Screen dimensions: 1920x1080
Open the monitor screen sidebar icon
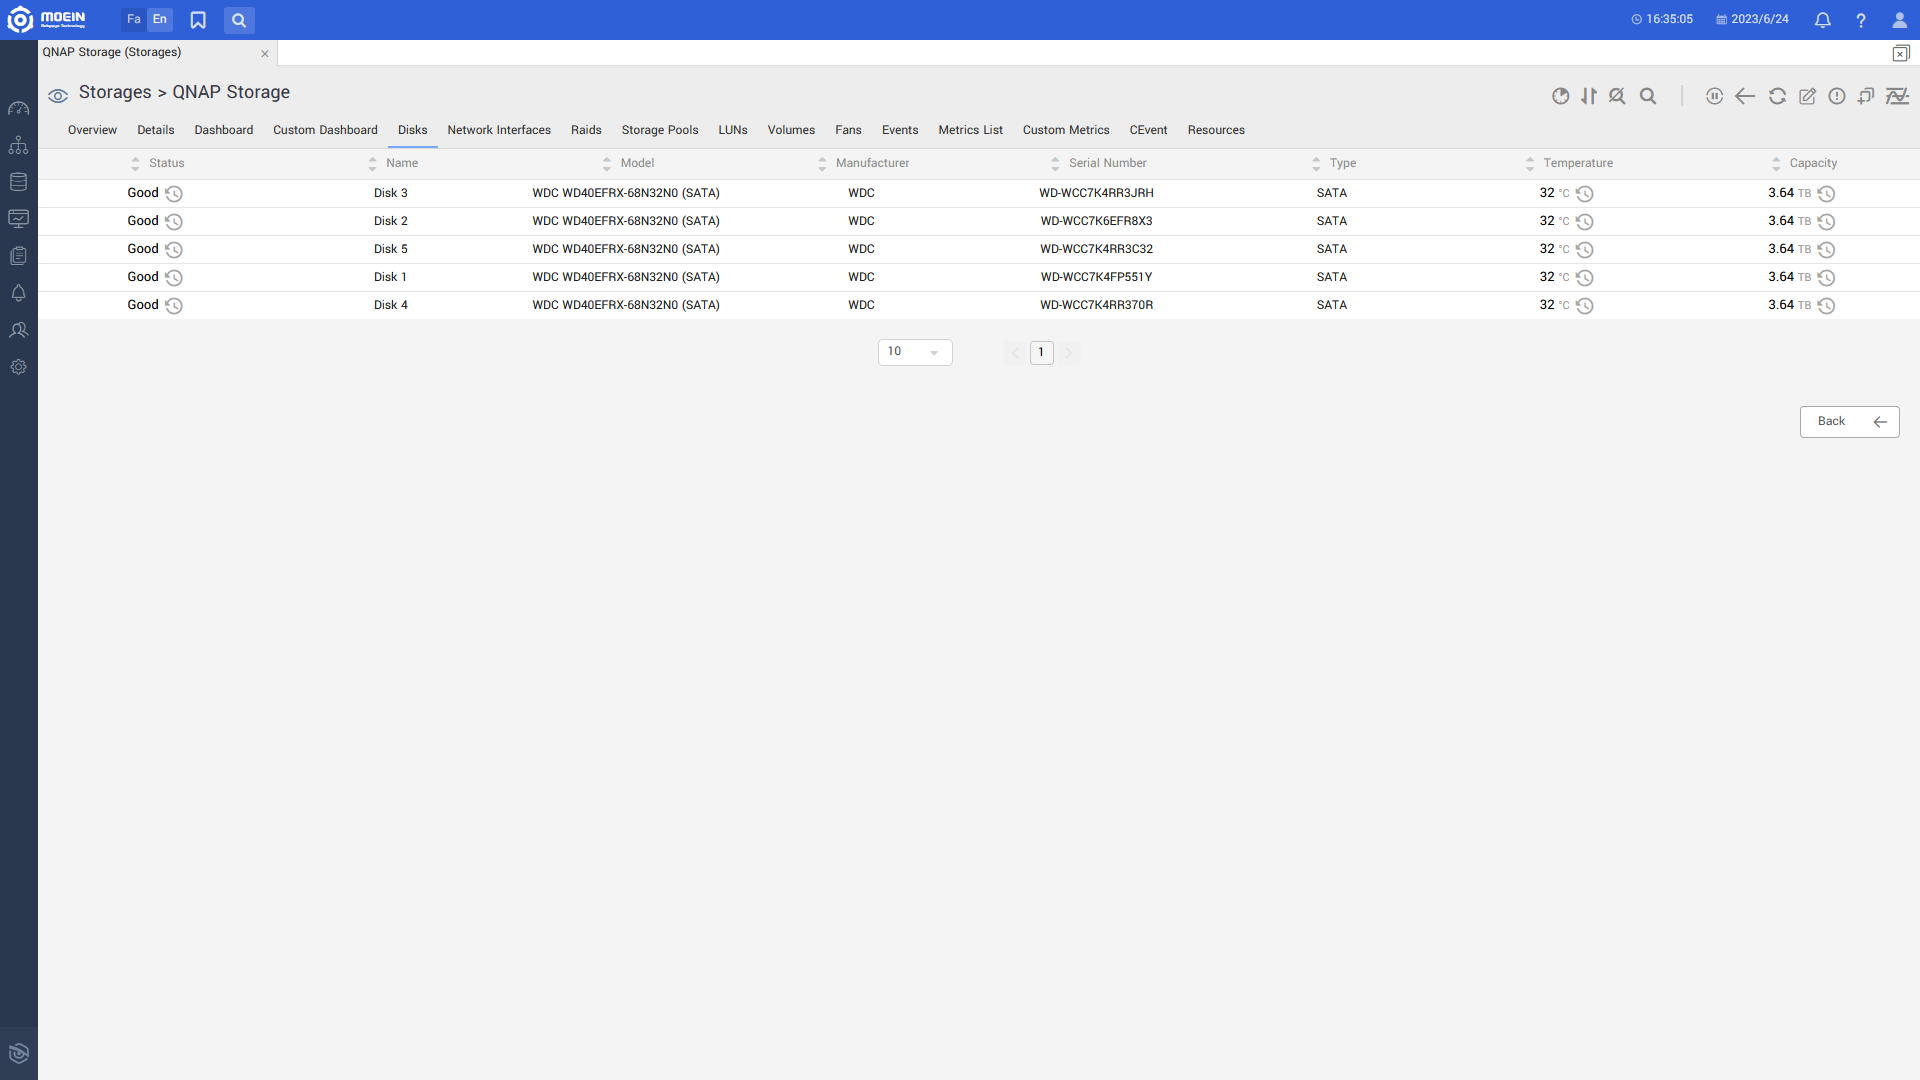(x=18, y=219)
